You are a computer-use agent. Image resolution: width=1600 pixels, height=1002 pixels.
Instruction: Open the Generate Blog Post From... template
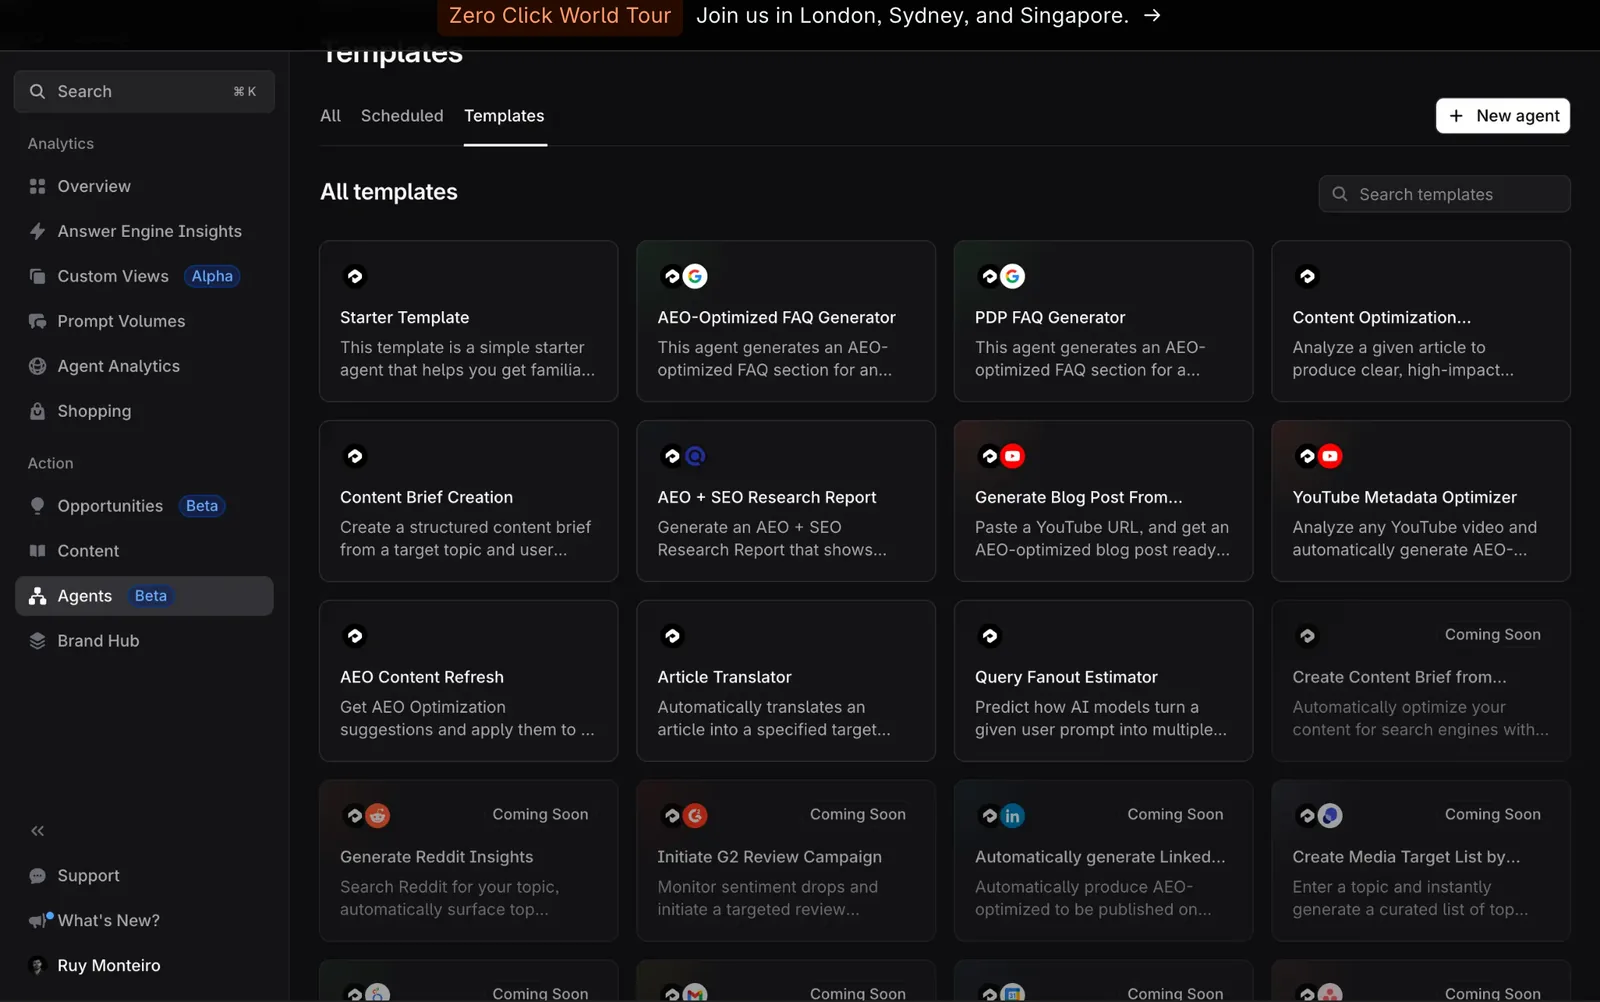tap(1103, 501)
